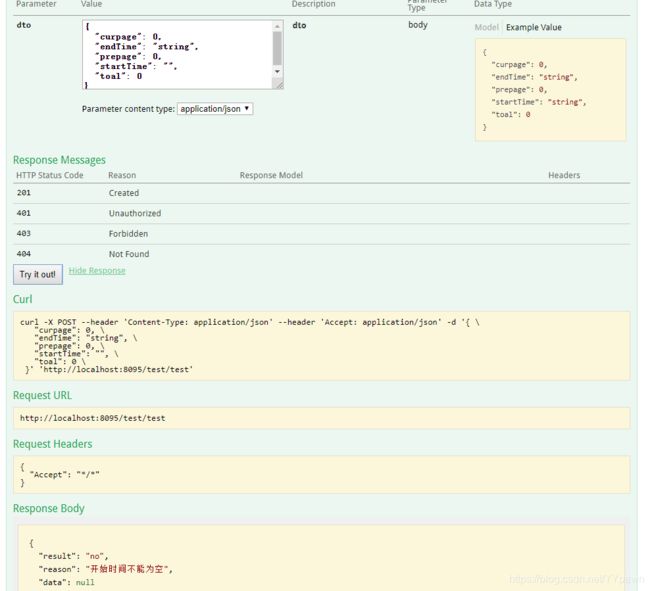Click the Response Model column header
The width and height of the screenshot is (650, 591).
pos(271,175)
